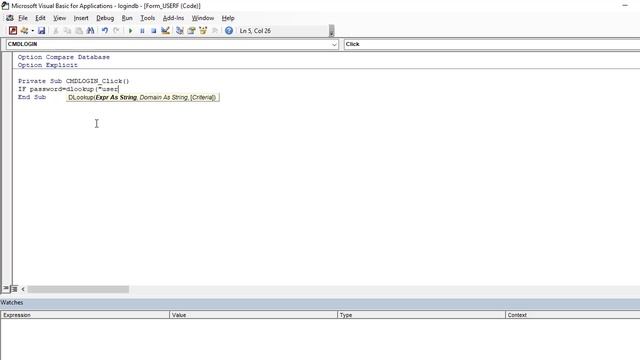Click the 'End Sub' line
Viewport: 640px width, 360px height.
click(x=32, y=97)
